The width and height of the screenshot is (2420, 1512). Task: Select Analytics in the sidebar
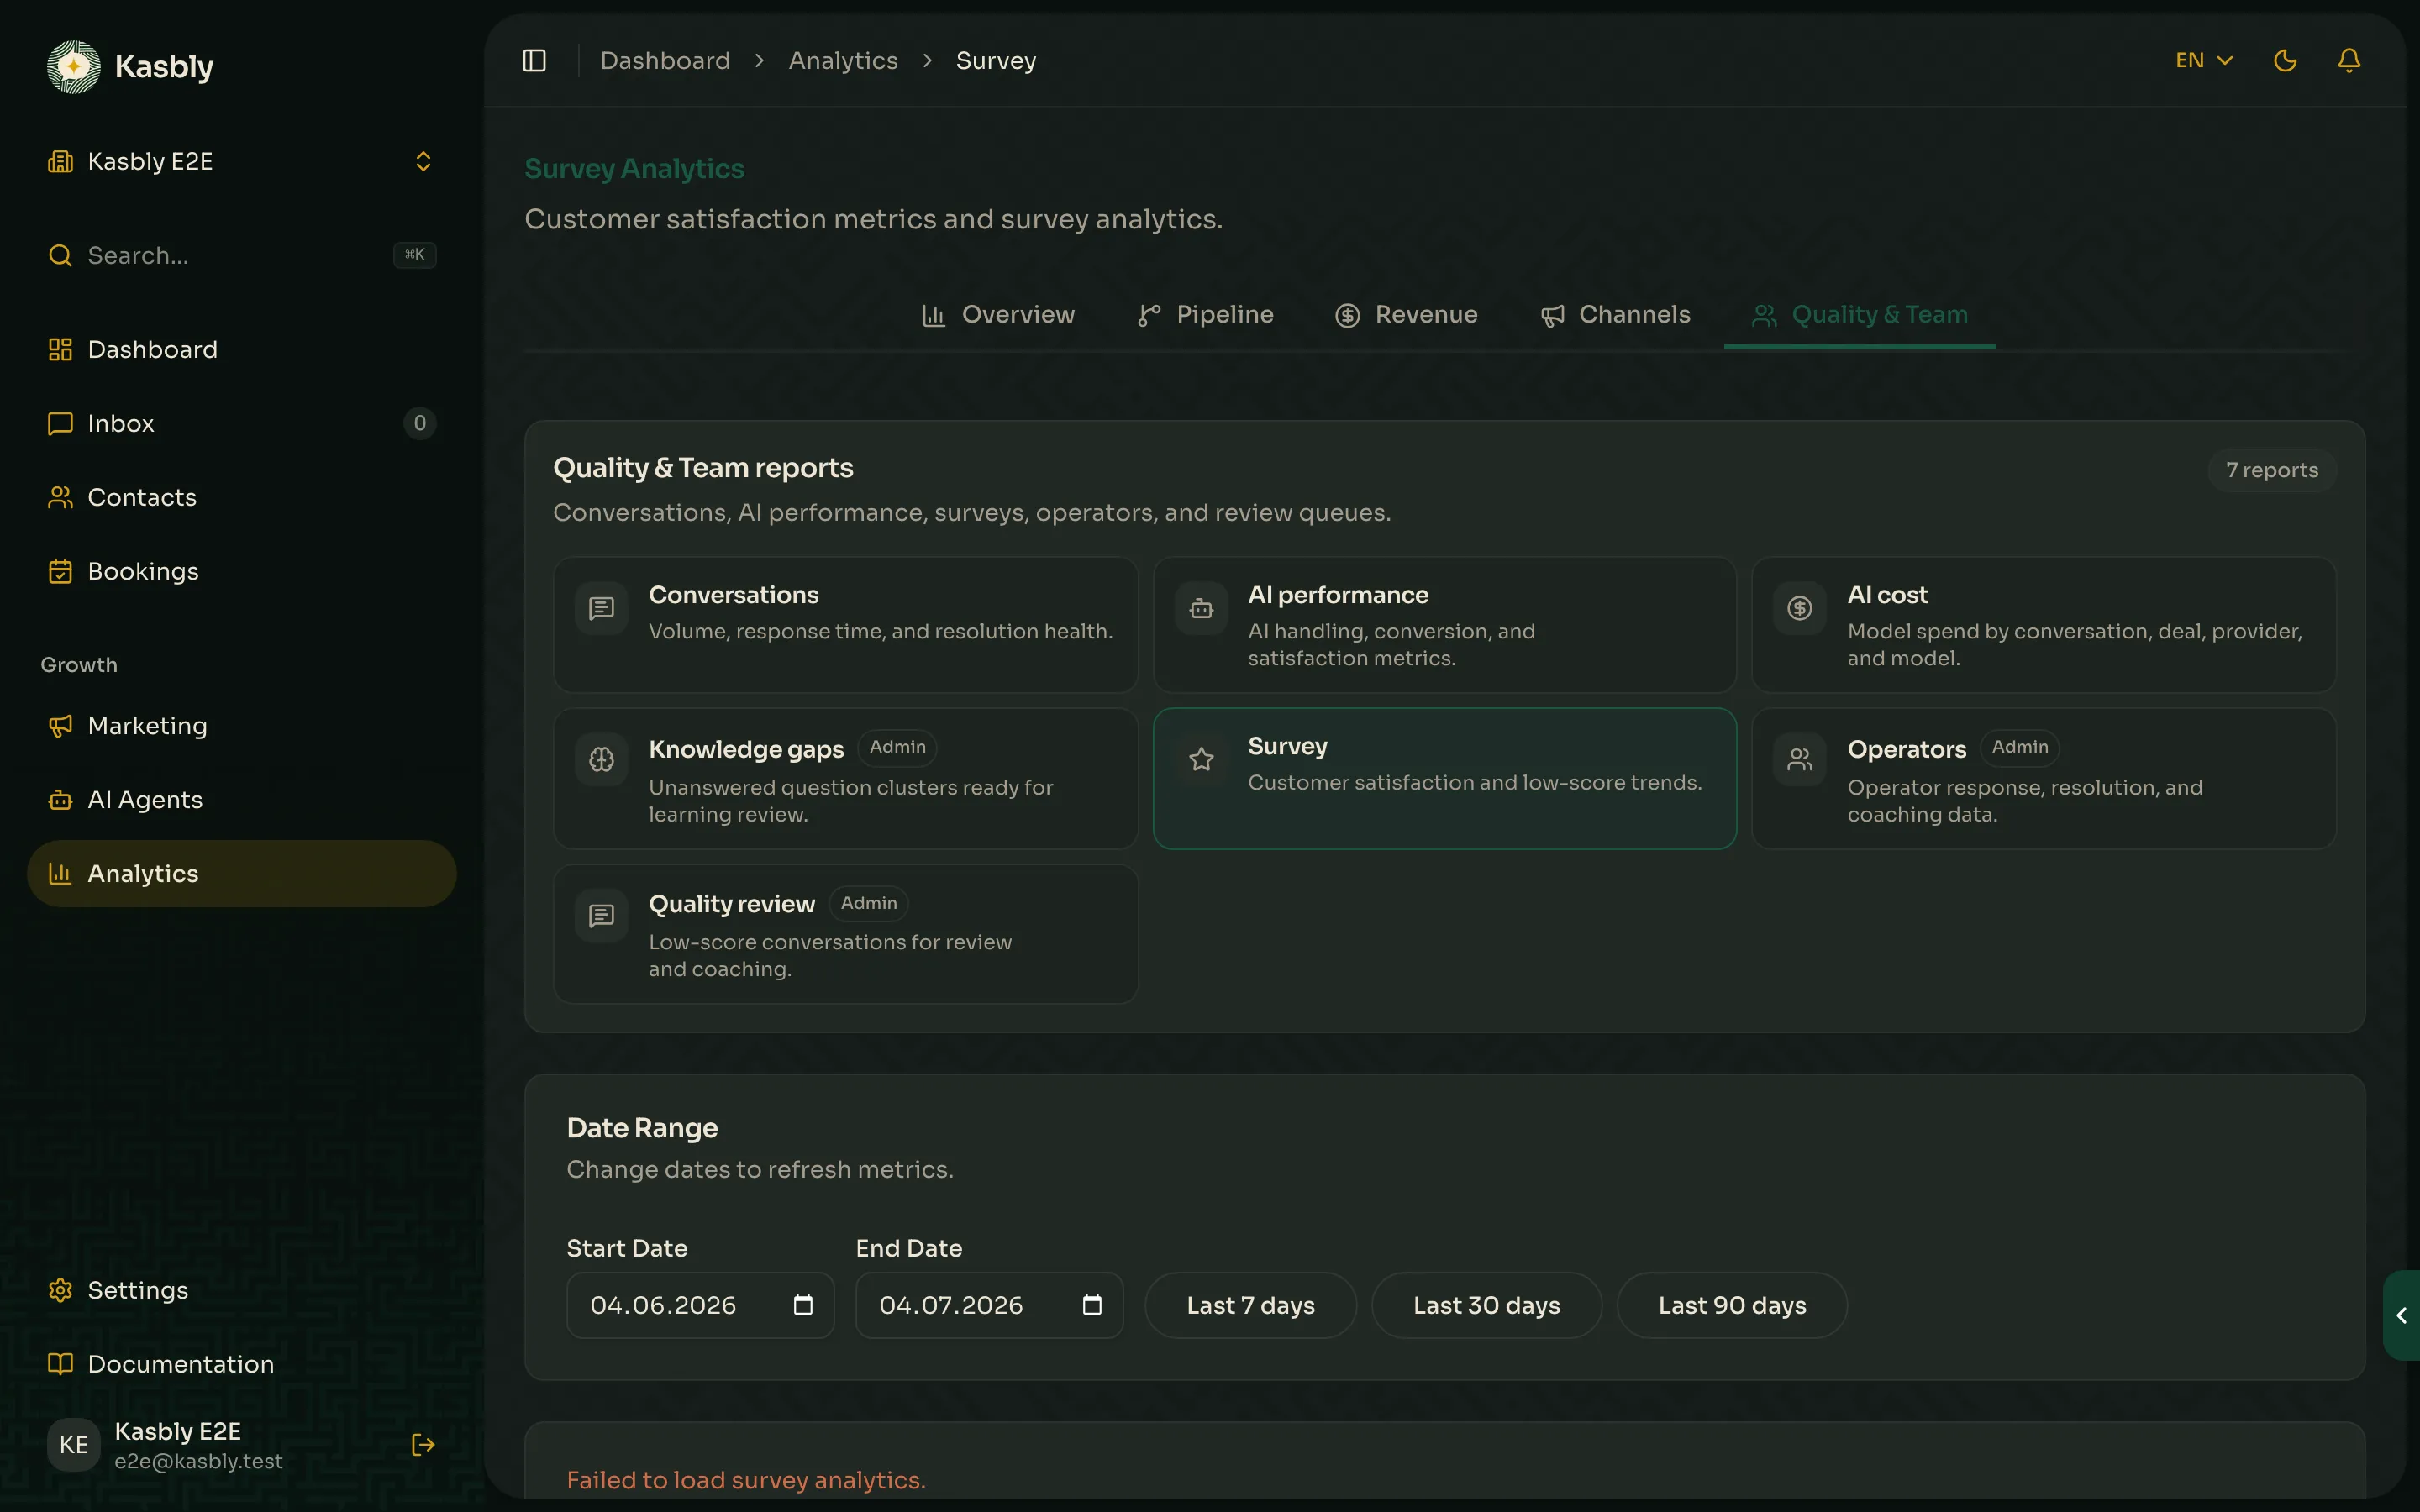coord(241,873)
